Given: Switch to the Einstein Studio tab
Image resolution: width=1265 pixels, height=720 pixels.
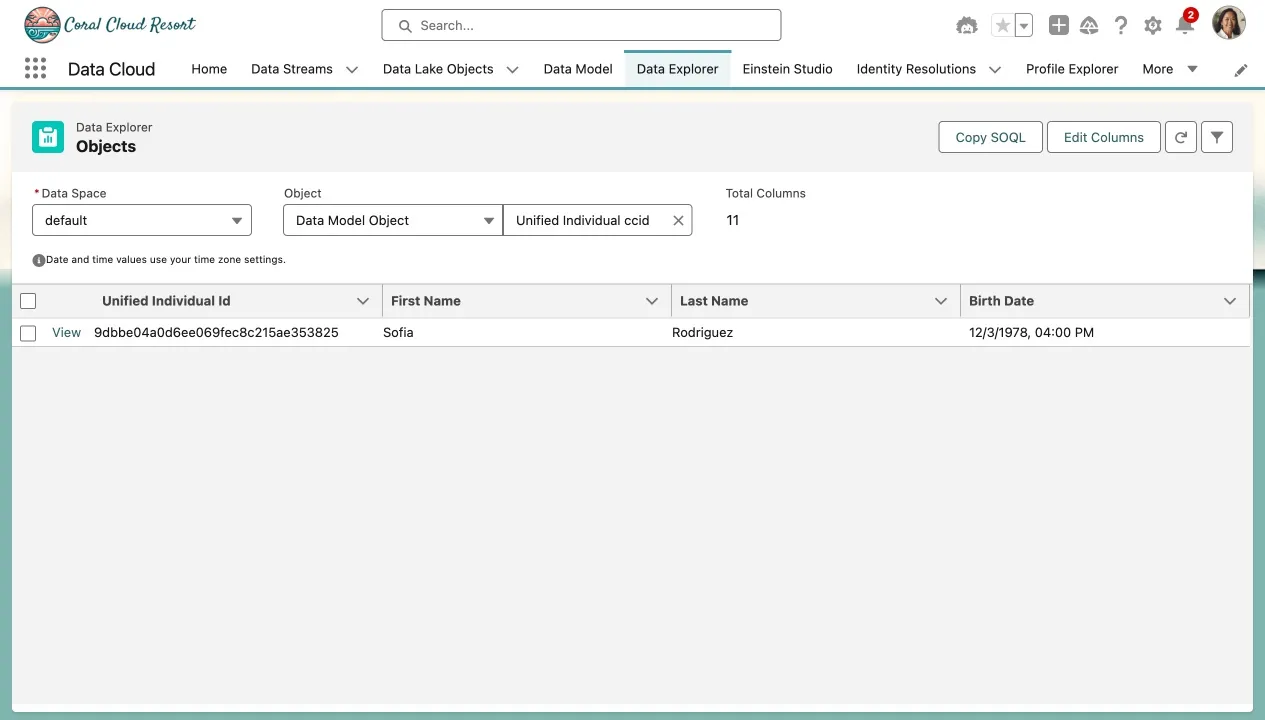Looking at the screenshot, I should click(x=787, y=69).
